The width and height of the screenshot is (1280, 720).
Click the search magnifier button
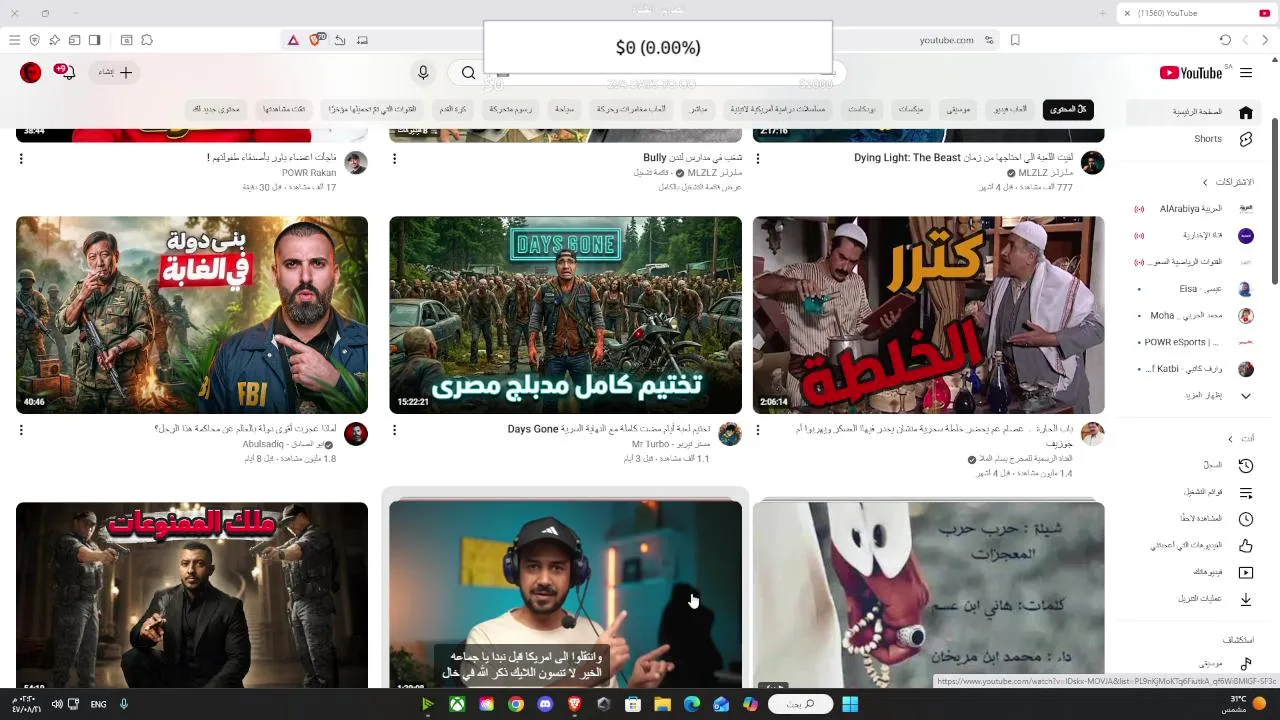(x=468, y=72)
